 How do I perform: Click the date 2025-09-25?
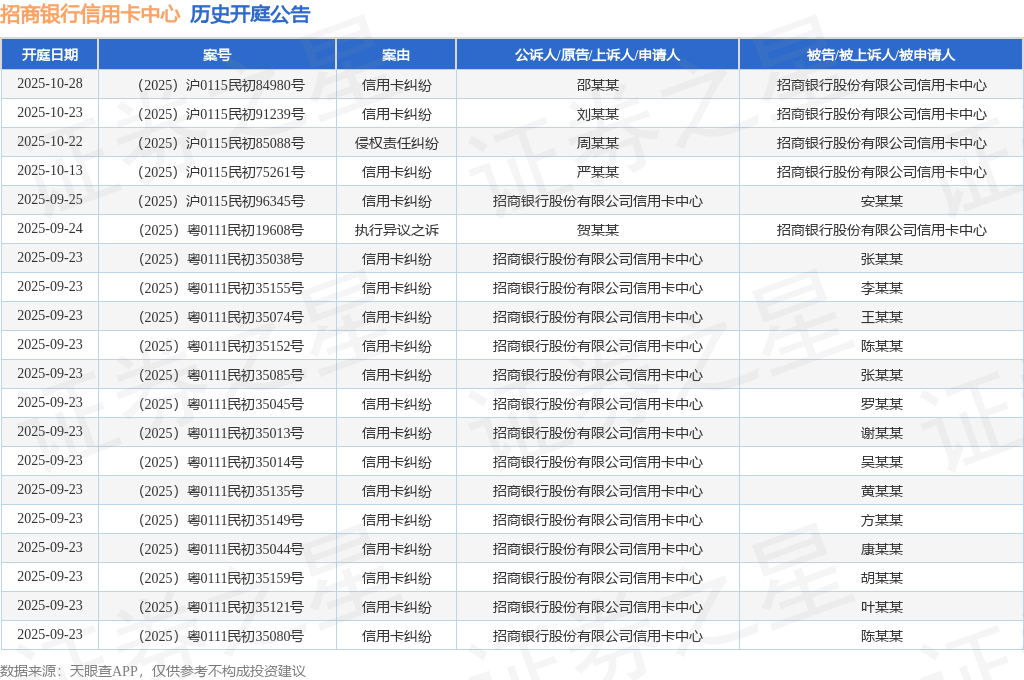[50, 199]
